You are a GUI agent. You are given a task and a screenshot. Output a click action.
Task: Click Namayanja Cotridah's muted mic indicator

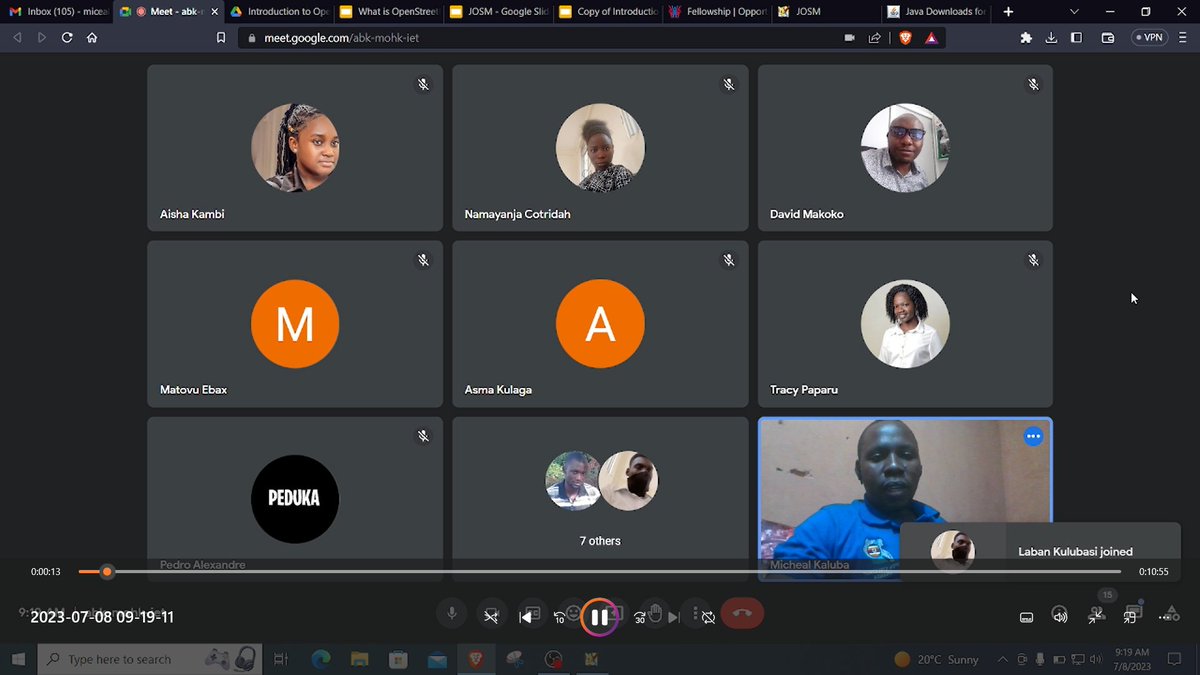[x=729, y=85]
